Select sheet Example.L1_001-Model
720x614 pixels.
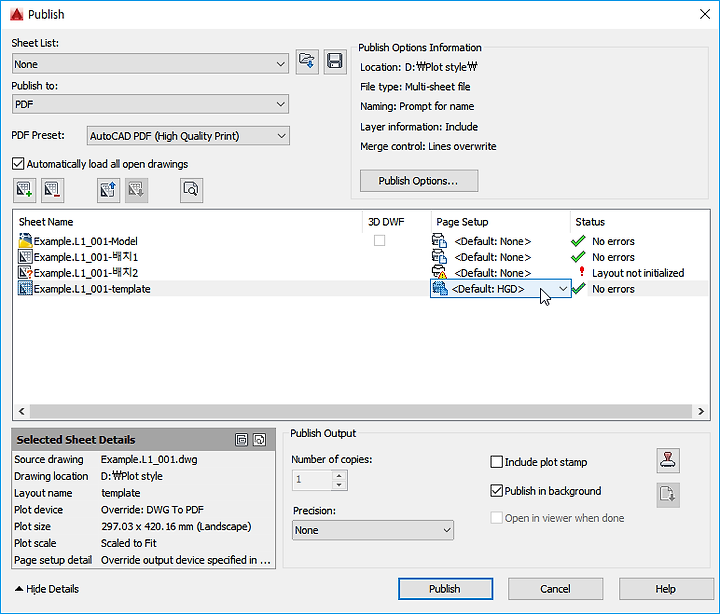(85, 241)
